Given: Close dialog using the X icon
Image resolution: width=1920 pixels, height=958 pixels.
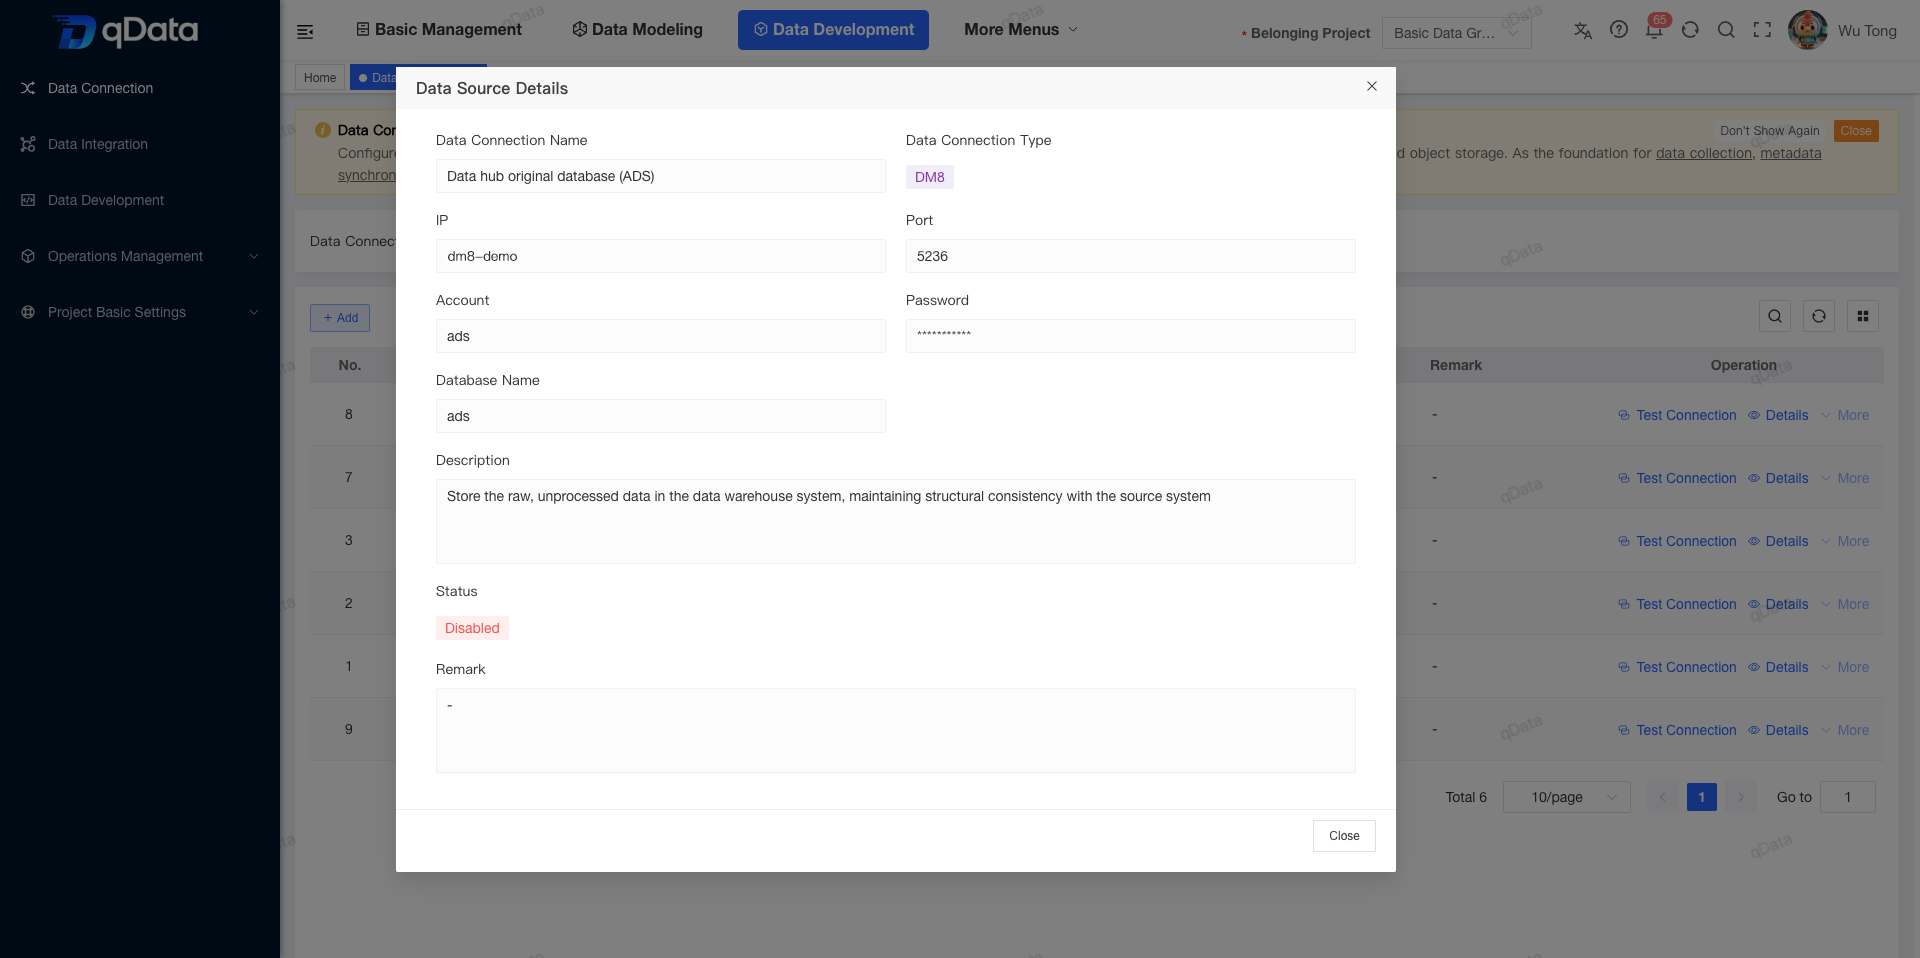Looking at the screenshot, I should (1372, 86).
